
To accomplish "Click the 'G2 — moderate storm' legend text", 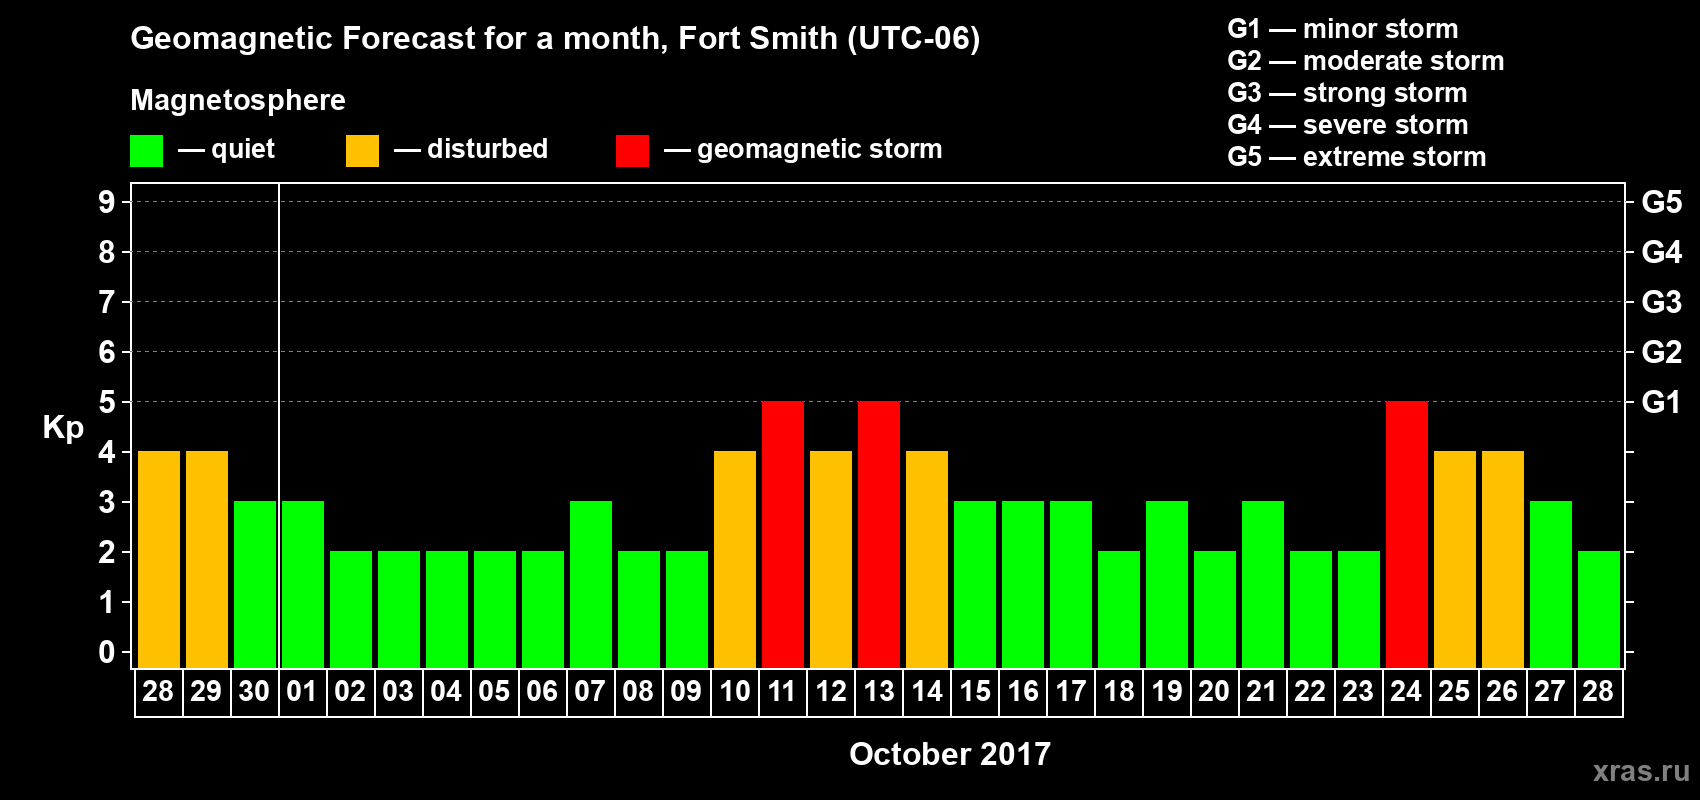I will (x=1366, y=61).
